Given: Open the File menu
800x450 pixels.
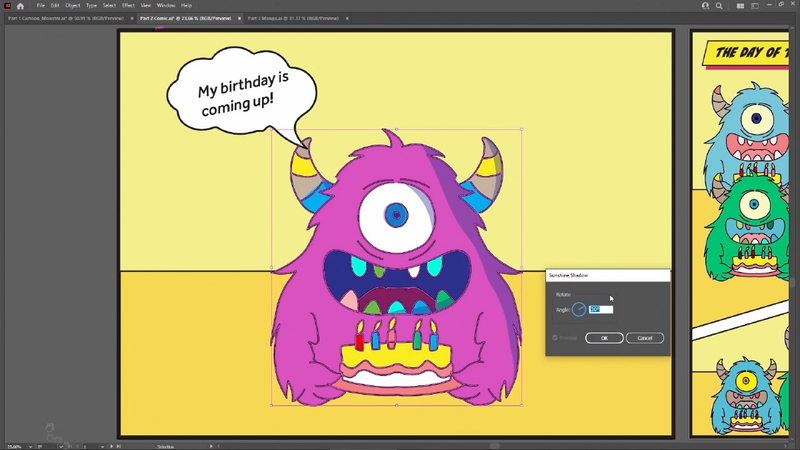Looking at the screenshot, I should tap(40, 5).
